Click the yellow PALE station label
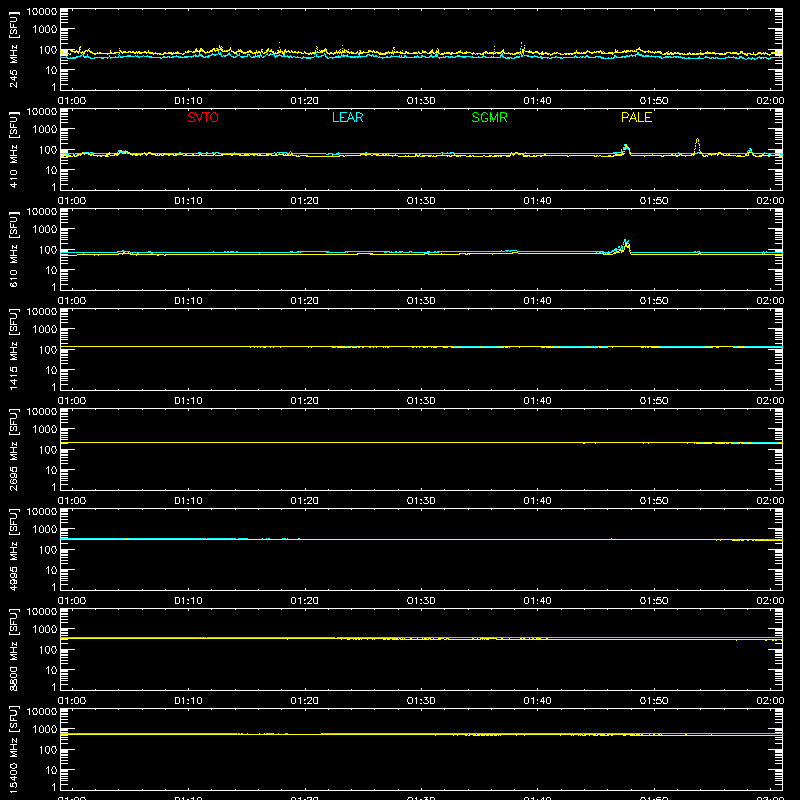The width and height of the screenshot is (800, 800). pos(636,117)
